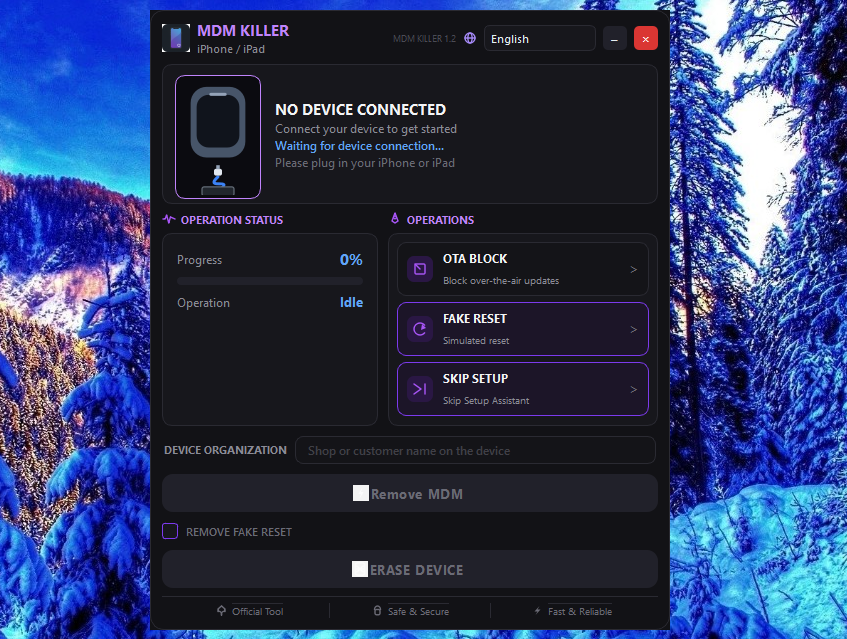The image size is (847, 639).
Task: Expand the OTA Block chevron
Action: click(x=634, y=269)
